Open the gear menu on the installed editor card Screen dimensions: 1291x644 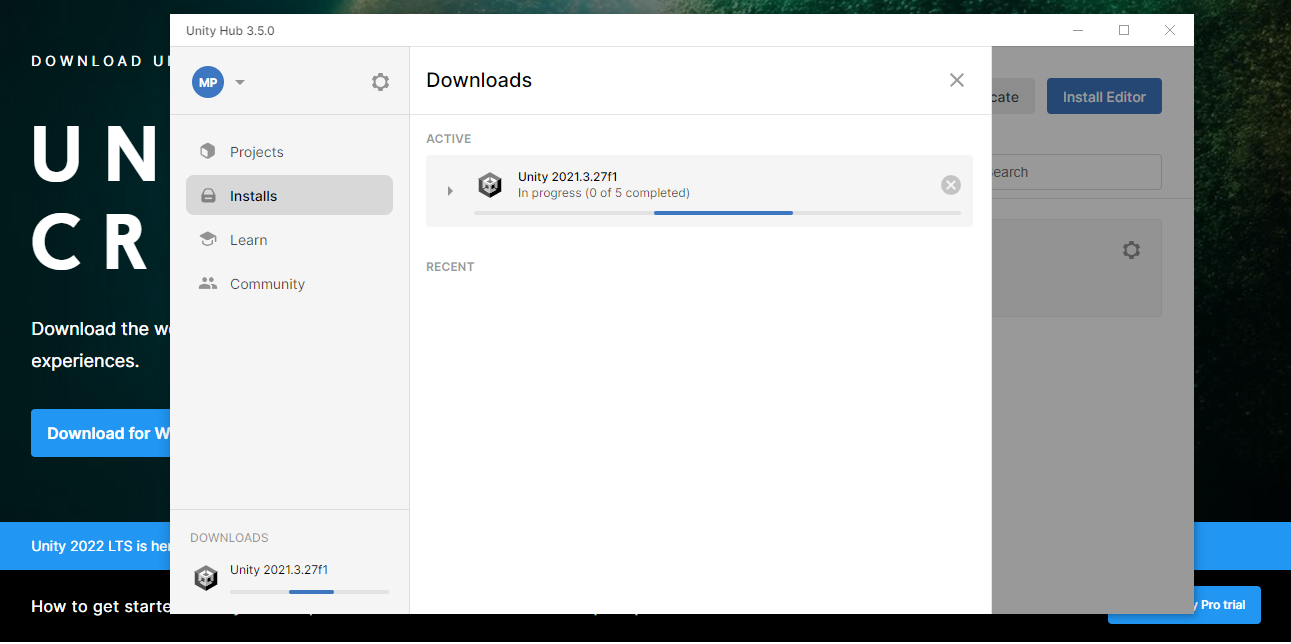click(1131, 250)
